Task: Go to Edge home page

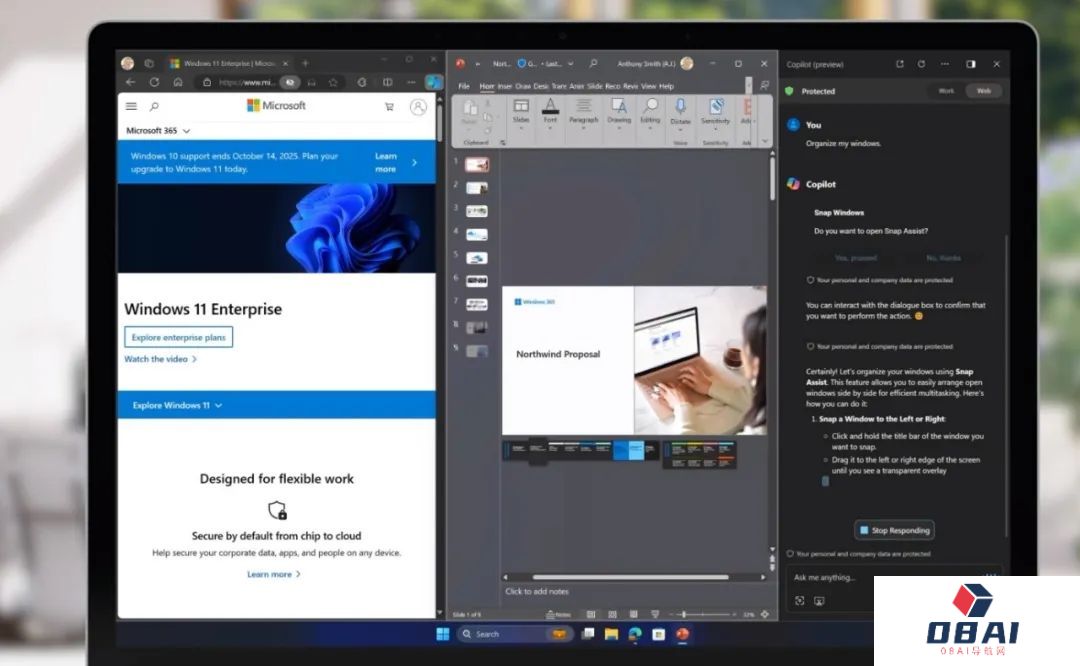Action: coord(178,82)
